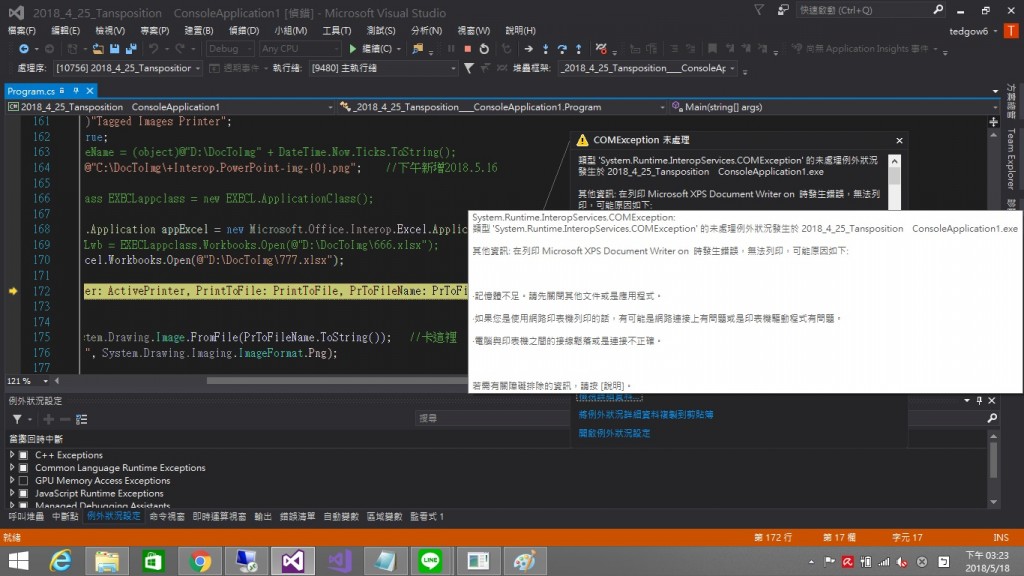This screenshot has width=1024, height=576.
Task: Click the Step Over icon
Action: pyautogui.click(x=562, y=49)
